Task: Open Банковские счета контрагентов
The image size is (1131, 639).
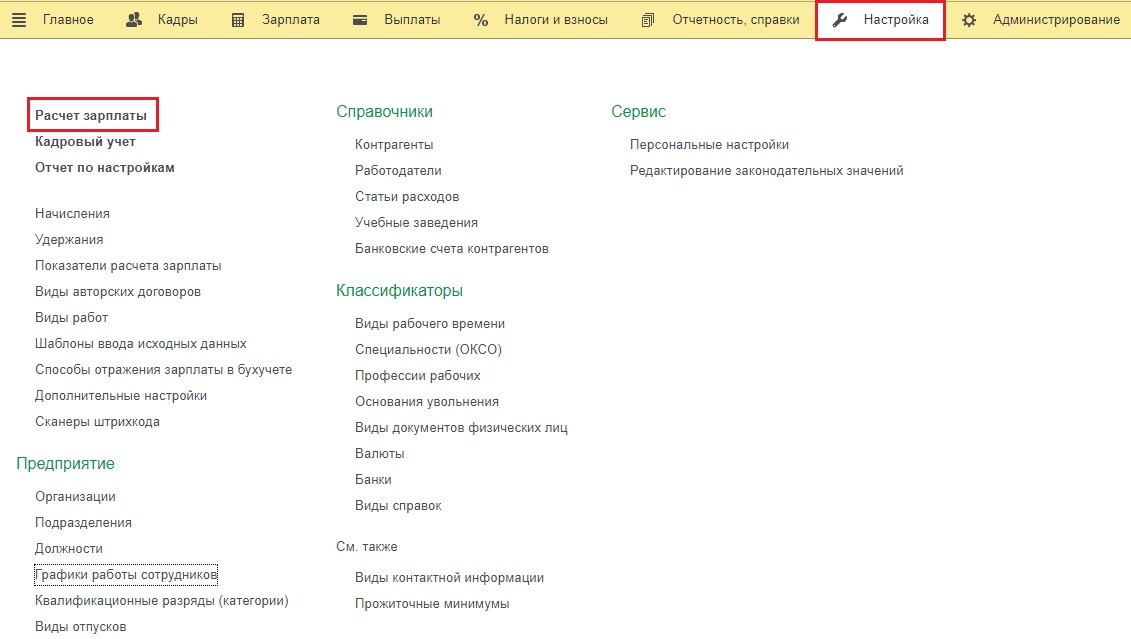Action: (x=452, y=248)
